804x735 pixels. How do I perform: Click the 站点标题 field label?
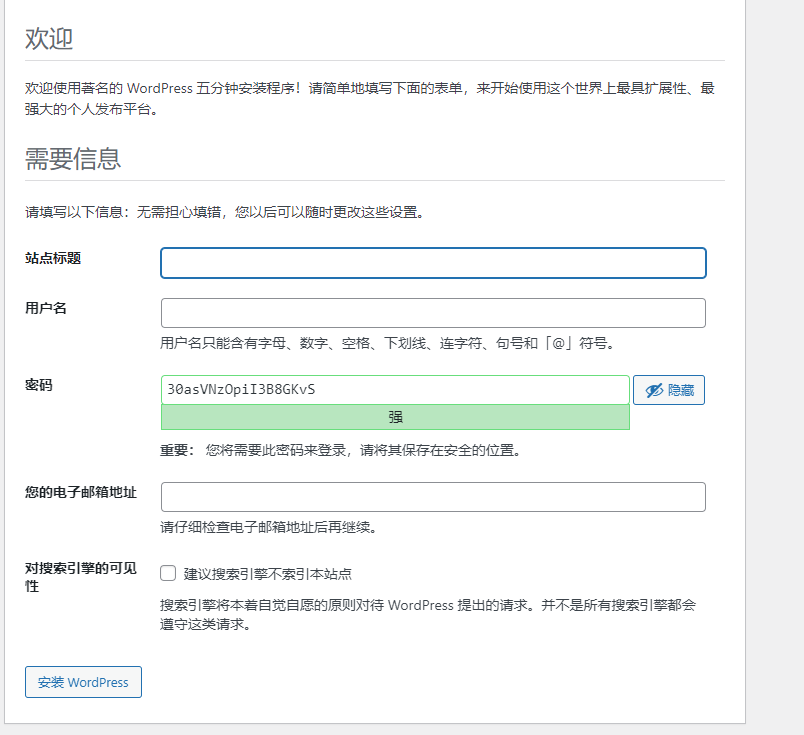coord(53,258)
